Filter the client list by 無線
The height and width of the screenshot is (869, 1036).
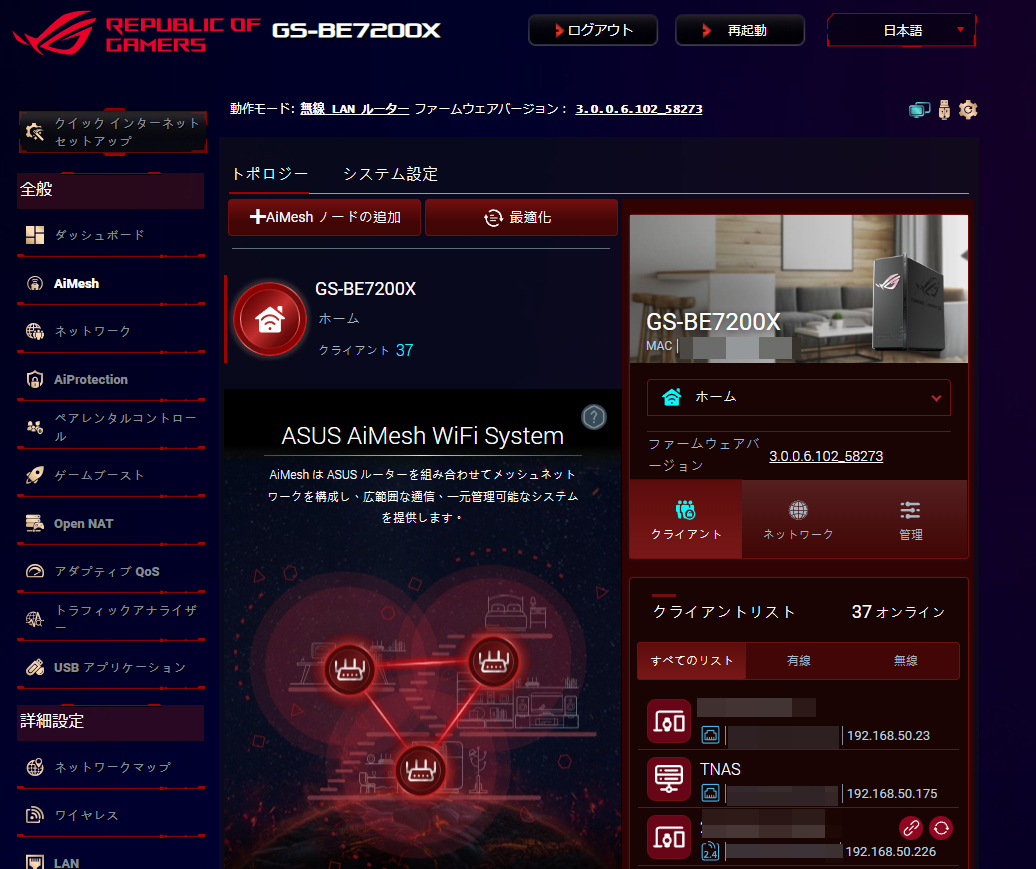[x=905, y=661]
